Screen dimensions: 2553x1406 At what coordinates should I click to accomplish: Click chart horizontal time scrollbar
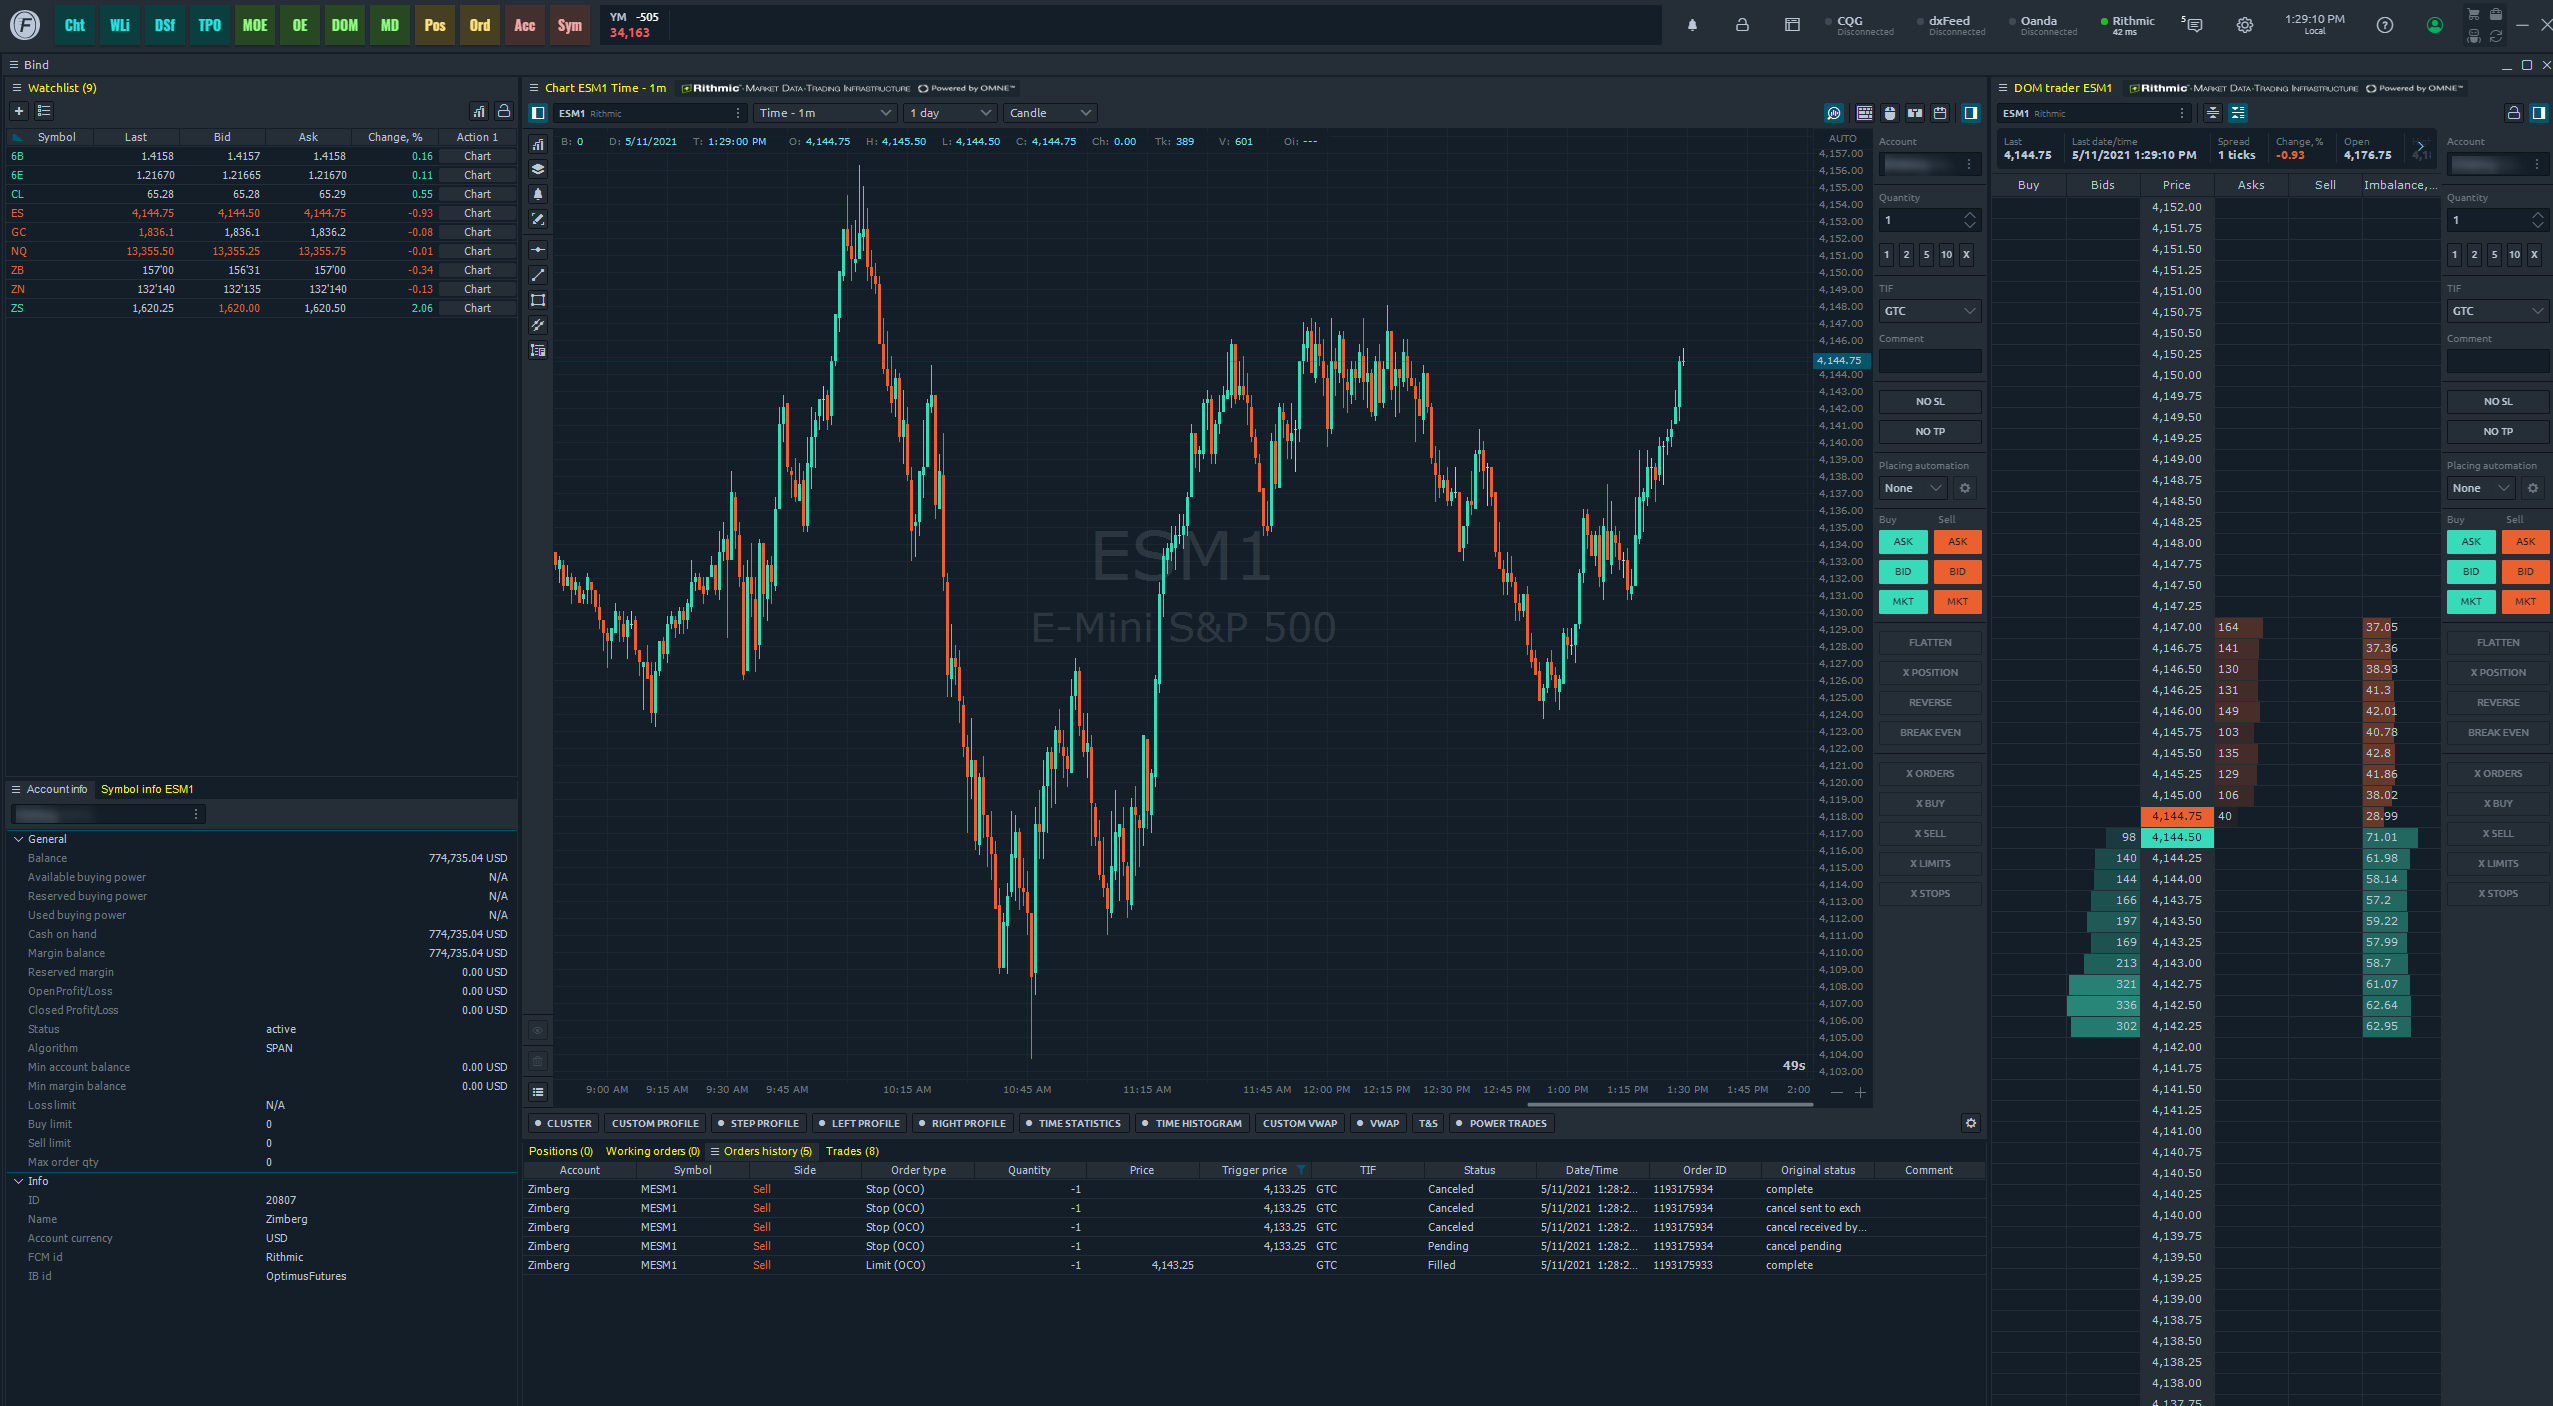click(x=1670, y=1105)
